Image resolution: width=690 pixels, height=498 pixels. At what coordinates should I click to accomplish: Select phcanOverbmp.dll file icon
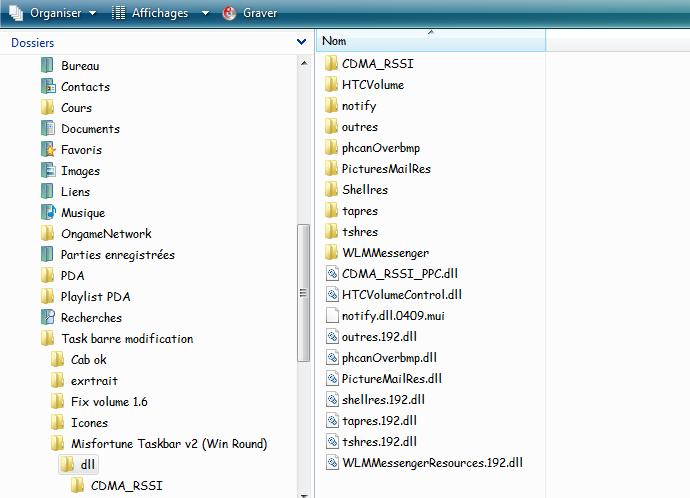click(x=332, y=358)
